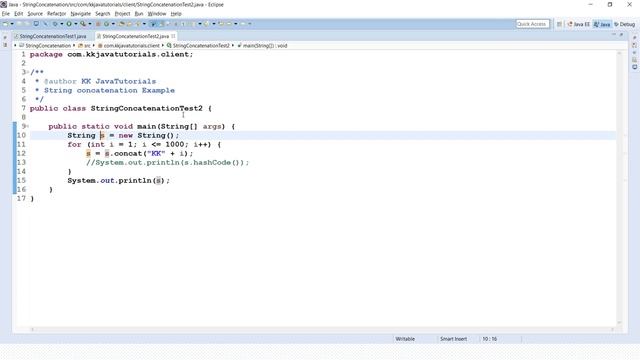Image resolution: width=640 pixels, height=360 pixels.
Task: Click StringConcatenation project in breadcrumb
Action: (x=48, y=46)
